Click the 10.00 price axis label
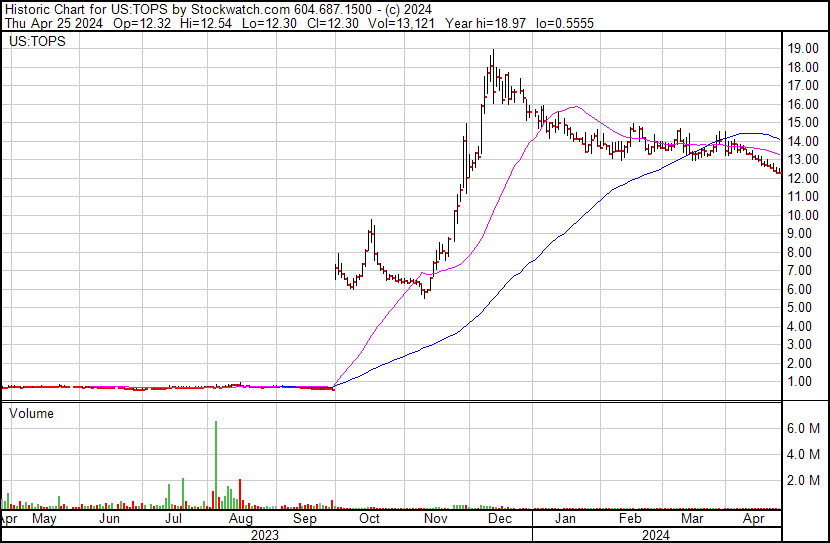Image resolution: width=830 pixels, height=543 pixels. pyautogui.click(x=804, y=215)
